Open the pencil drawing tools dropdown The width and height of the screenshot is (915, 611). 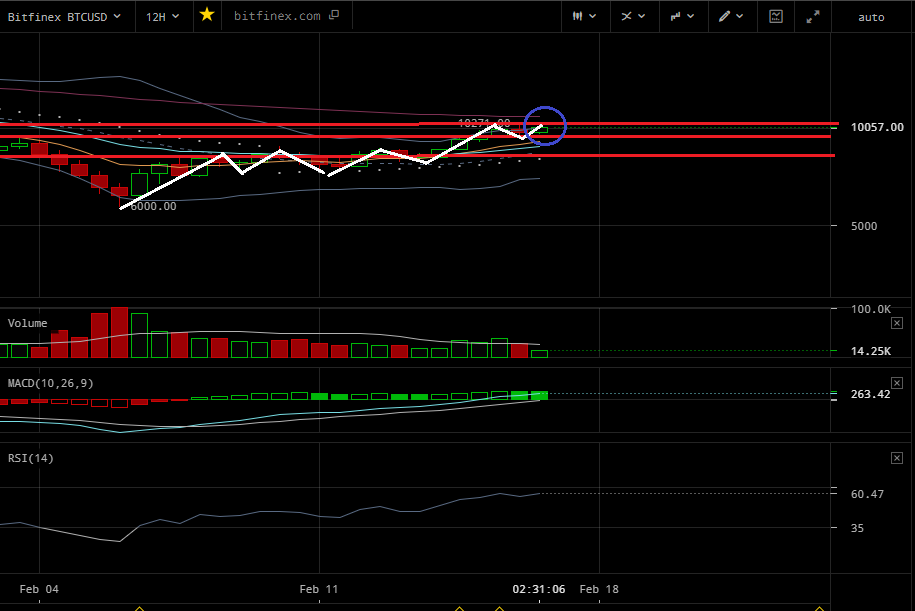(731, 16)
